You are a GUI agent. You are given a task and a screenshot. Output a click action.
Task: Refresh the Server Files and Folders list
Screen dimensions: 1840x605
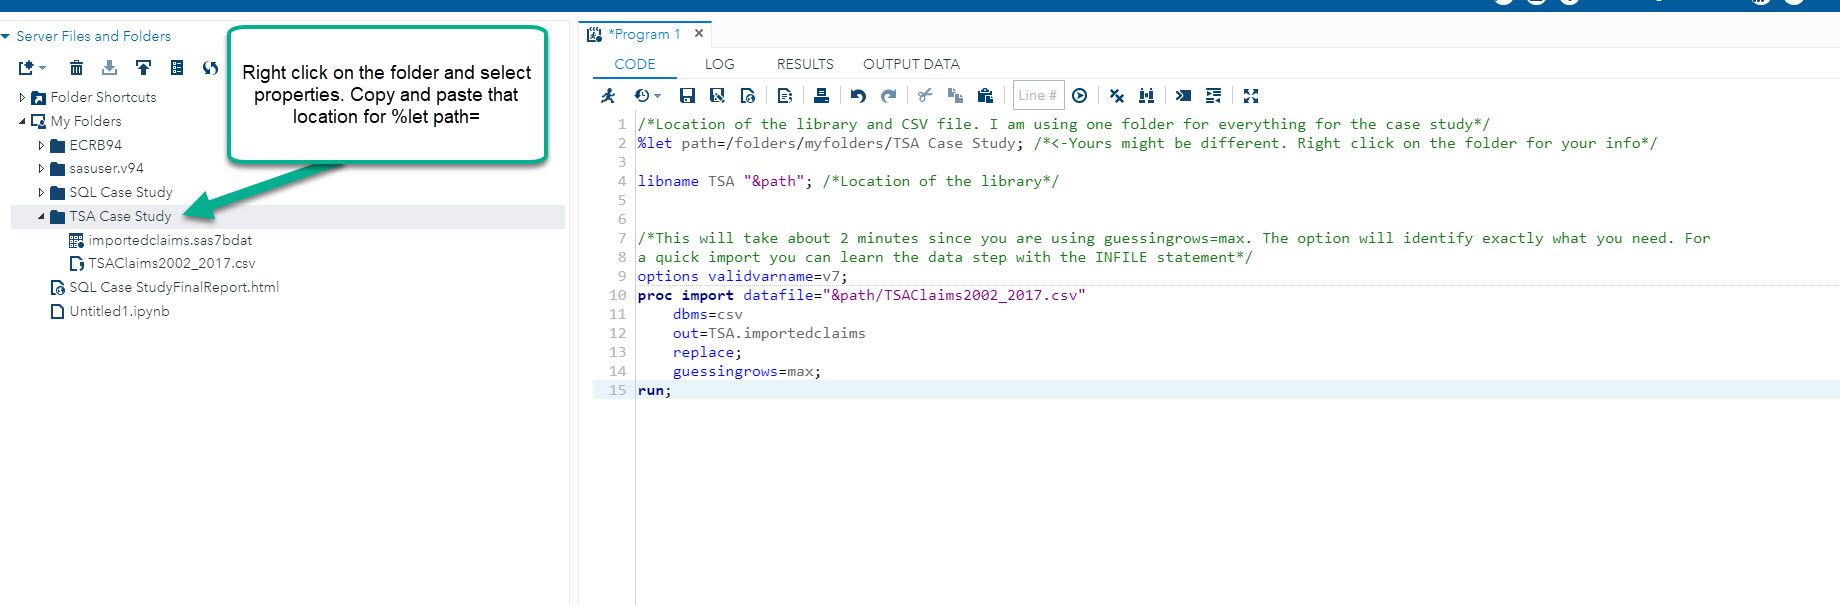(x=210, y=68)
